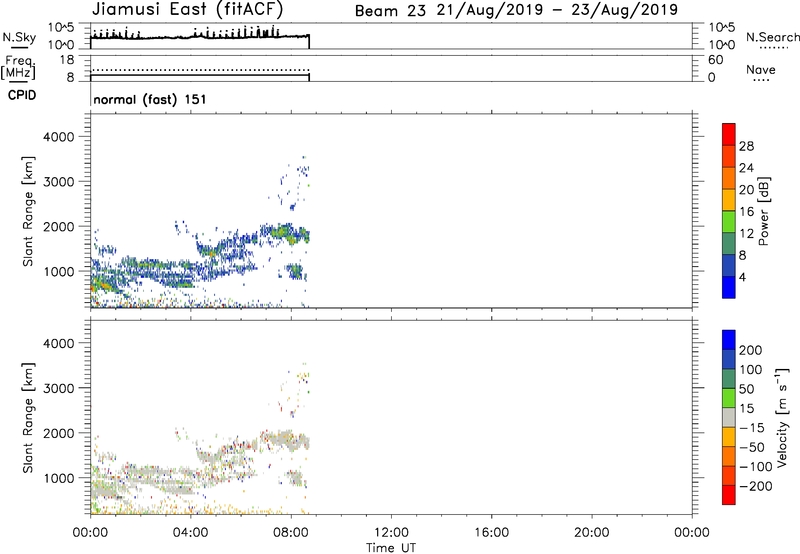Click the 'Velocity [m s-1]' colorbar label
Screen dimensions: 800x554
pos(782,418)
